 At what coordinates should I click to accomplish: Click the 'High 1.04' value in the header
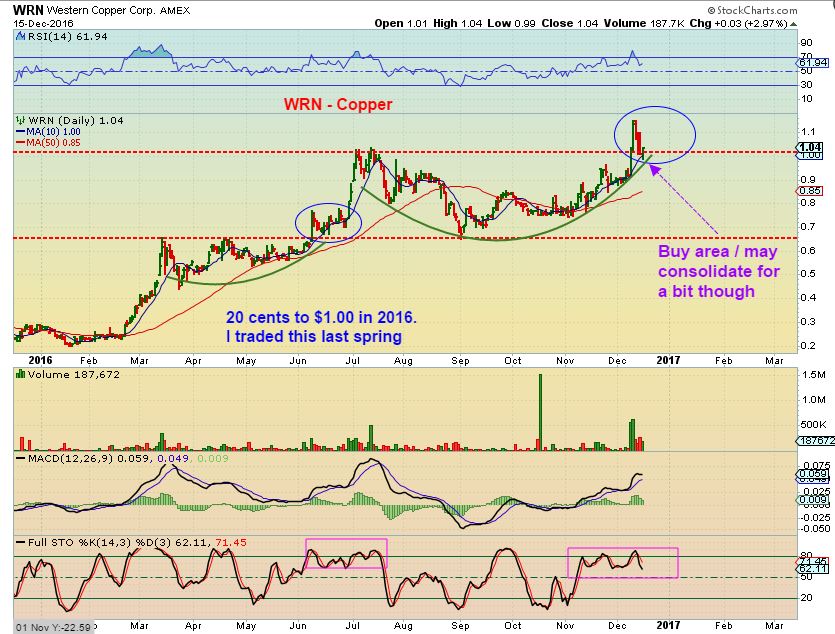click(457, 23)
